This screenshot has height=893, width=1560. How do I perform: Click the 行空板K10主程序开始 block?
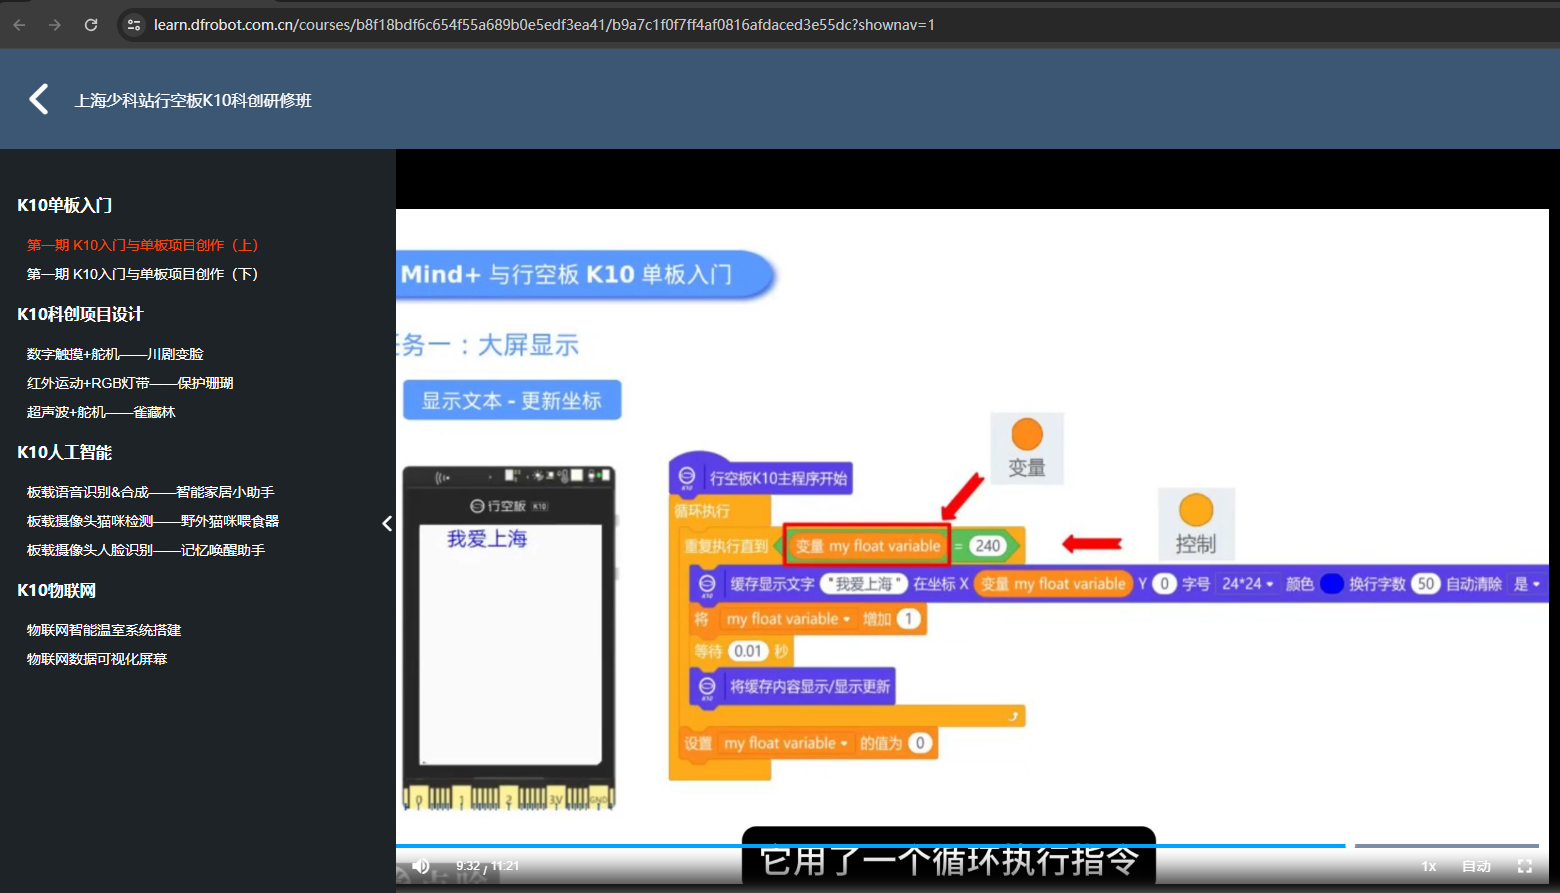coord(761,477)
